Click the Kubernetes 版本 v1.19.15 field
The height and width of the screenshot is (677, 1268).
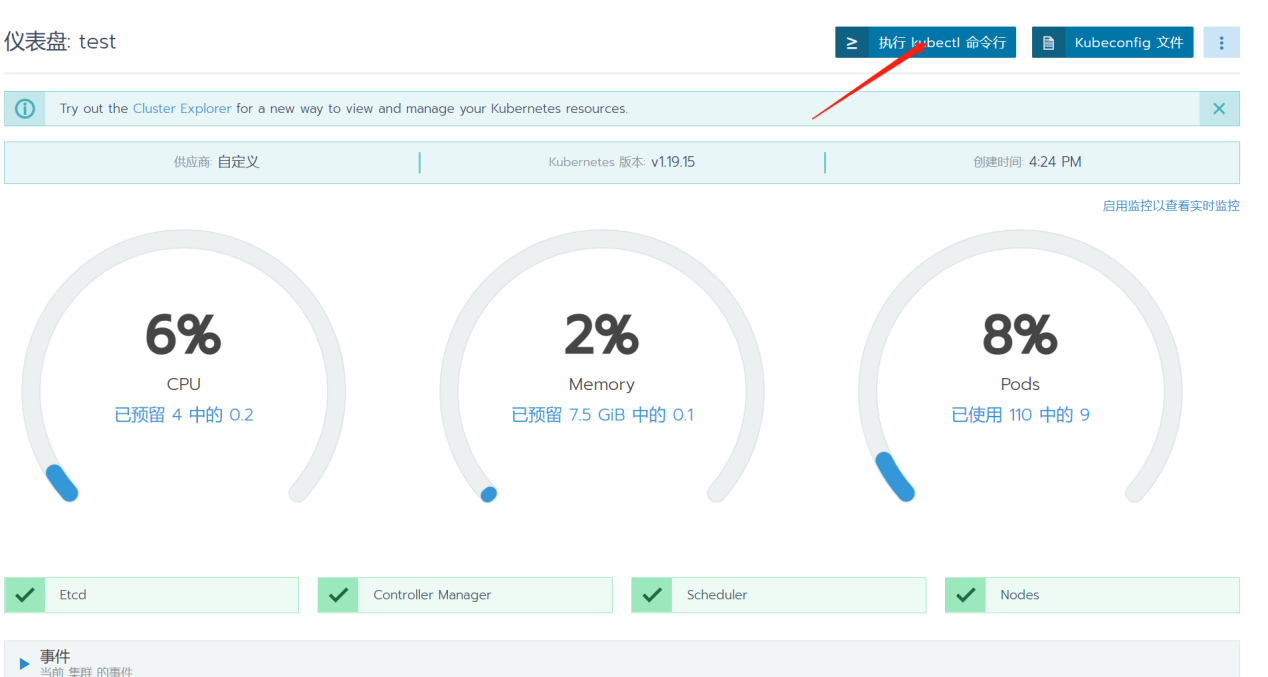coord(621,162)
